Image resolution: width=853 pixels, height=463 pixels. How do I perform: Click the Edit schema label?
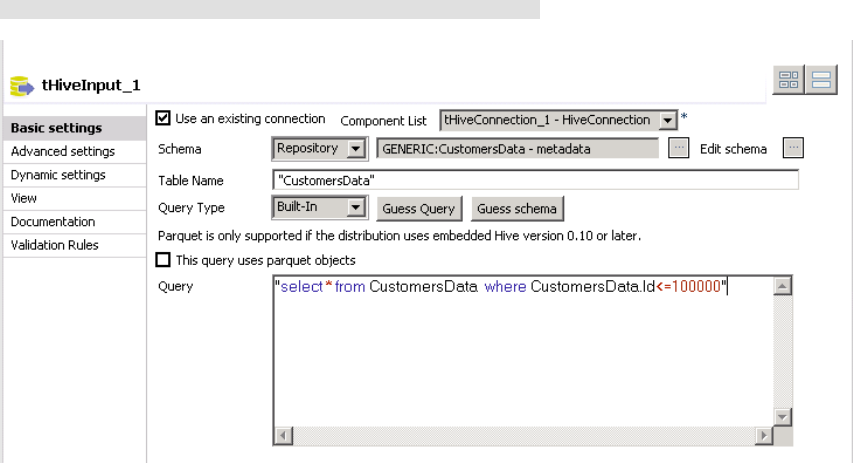point(733,149)
